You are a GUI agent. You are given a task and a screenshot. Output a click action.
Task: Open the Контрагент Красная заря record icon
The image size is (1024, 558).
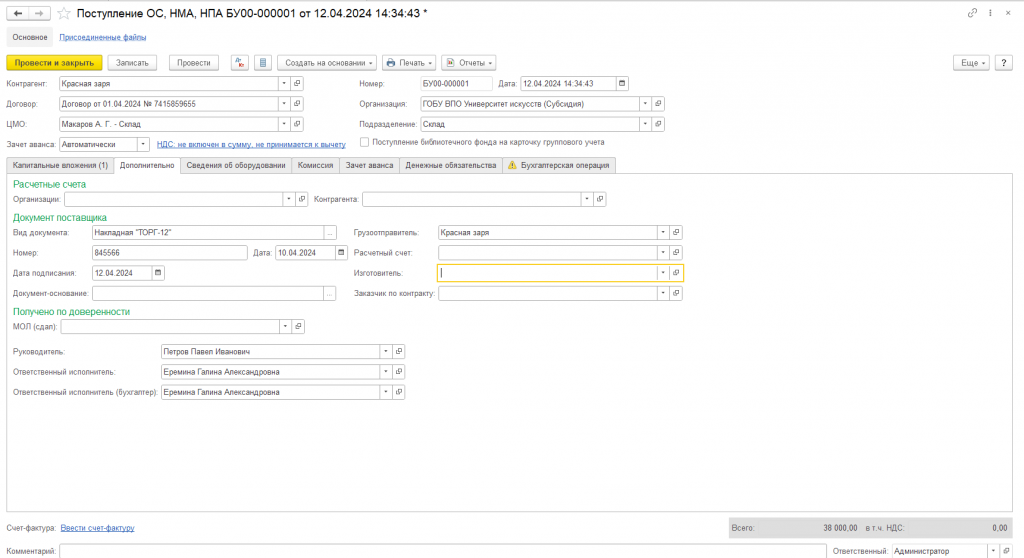tap(297, 84)
